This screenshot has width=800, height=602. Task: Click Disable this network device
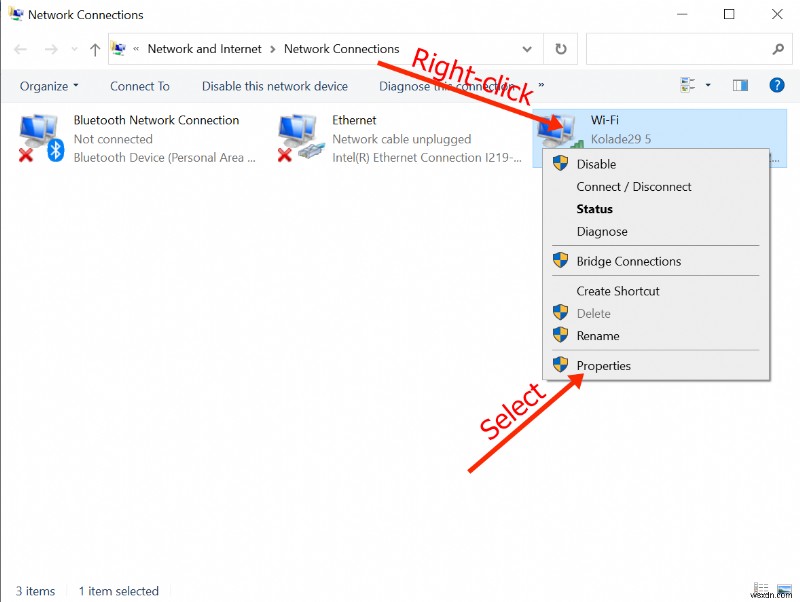pos(275,86)
